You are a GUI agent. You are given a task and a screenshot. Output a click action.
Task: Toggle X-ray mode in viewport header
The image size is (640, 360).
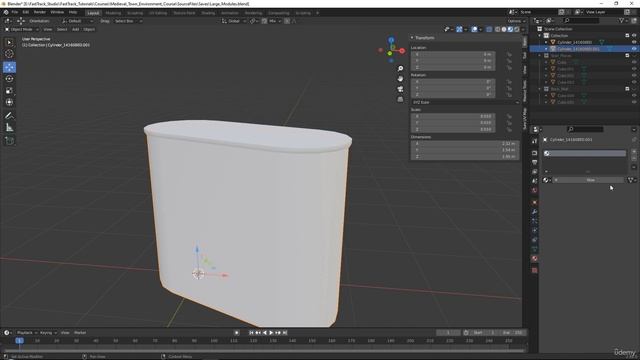pyautogui.click(x=489, y=29)
